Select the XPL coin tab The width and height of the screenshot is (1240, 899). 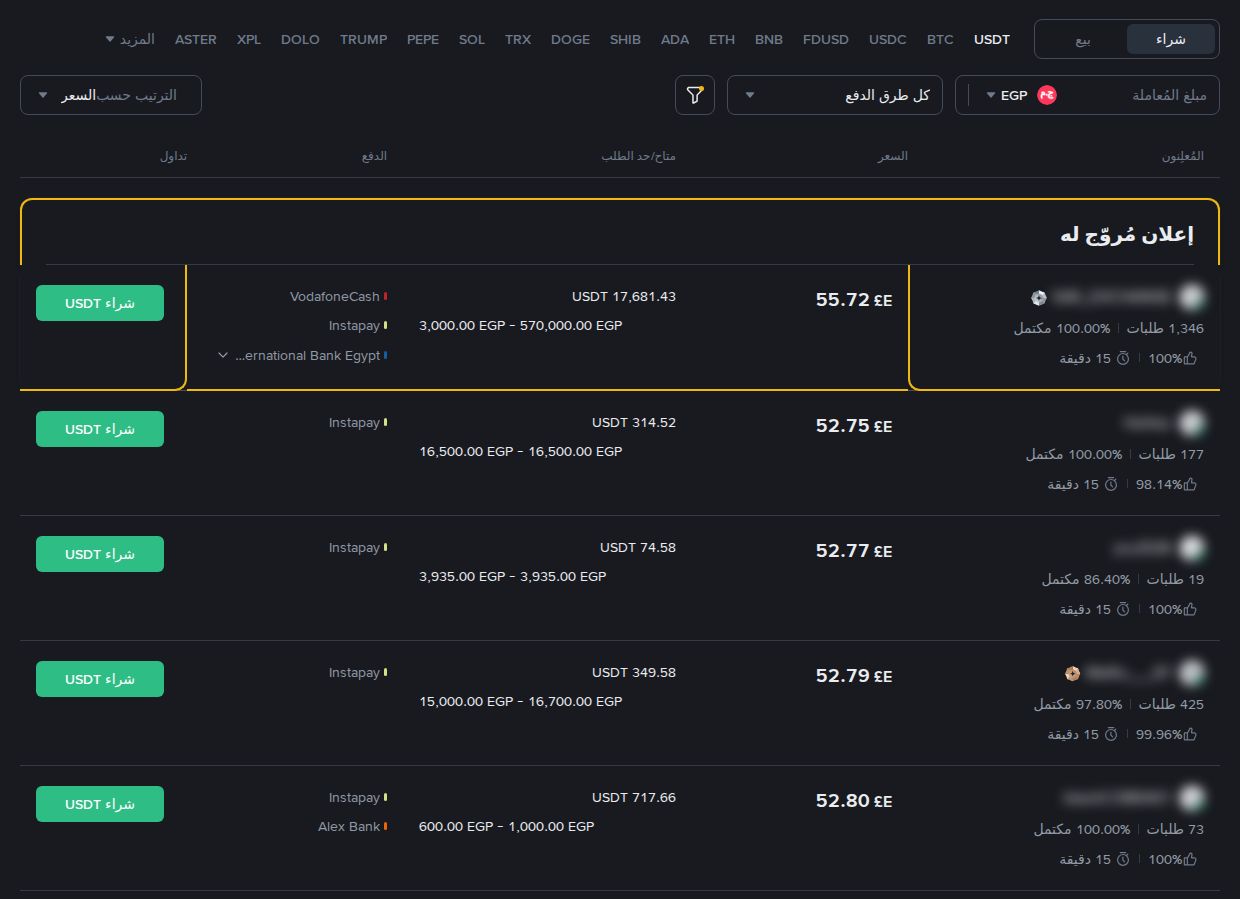249,40
